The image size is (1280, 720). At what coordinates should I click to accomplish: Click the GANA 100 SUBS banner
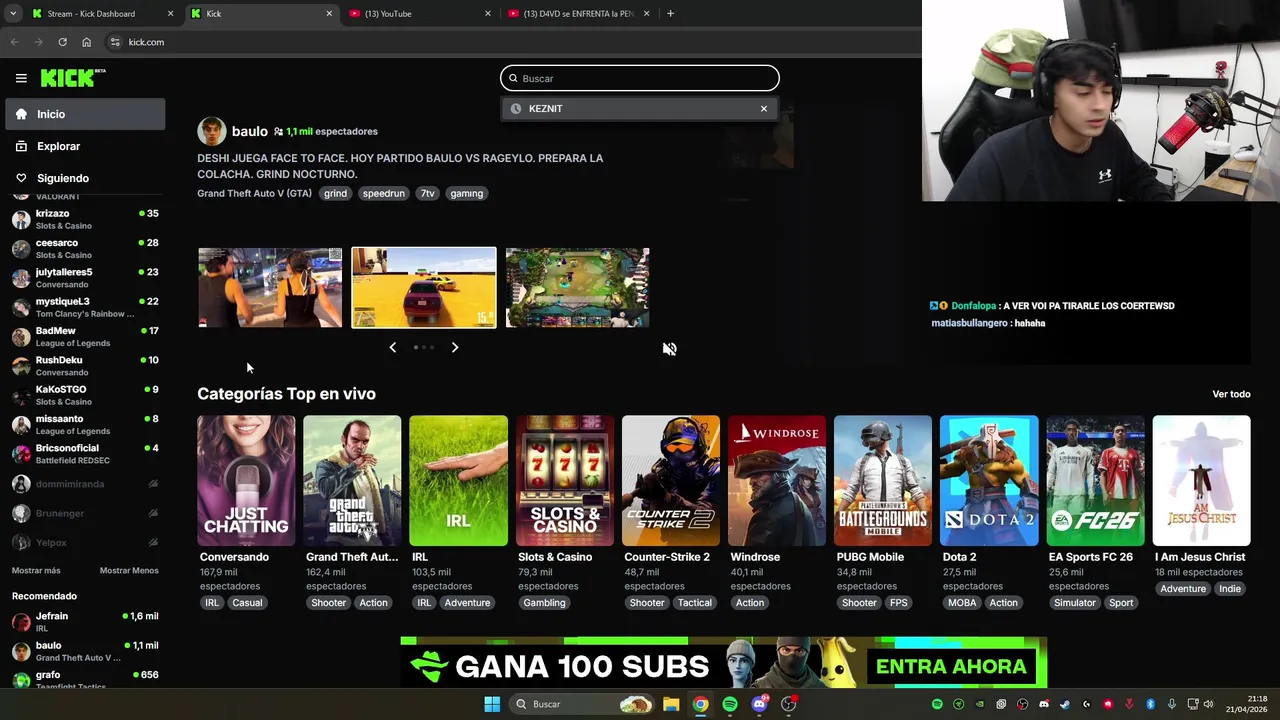723,663
